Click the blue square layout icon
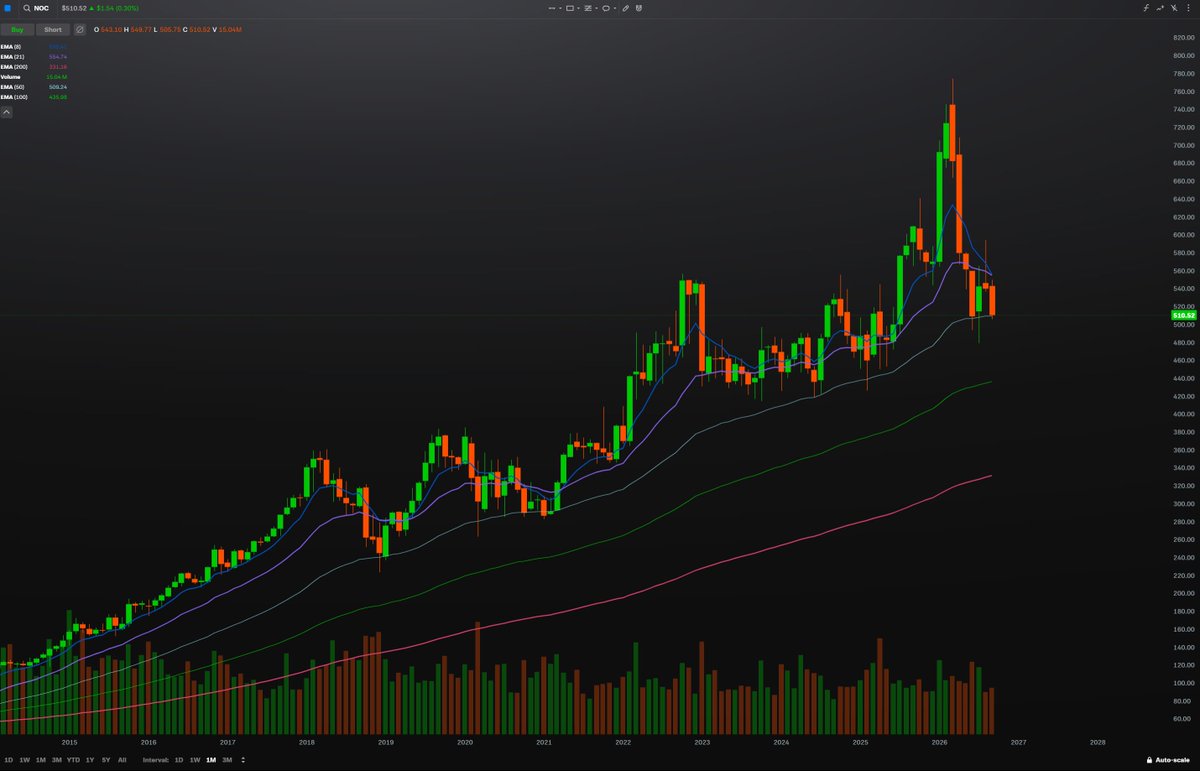Screen dimensions: 1200x771 click(x=8, y=8)
